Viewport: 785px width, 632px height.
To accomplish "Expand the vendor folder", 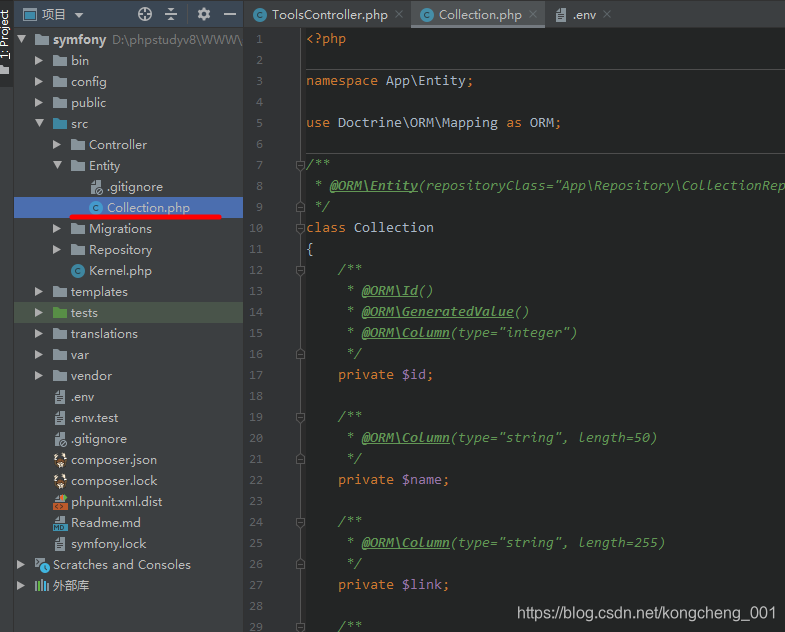I will coord(39,376).
